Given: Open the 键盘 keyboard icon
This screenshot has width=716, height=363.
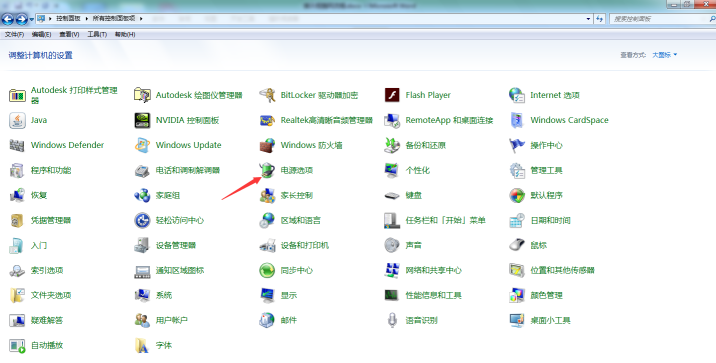Looking at the screenshot, I should tap(392, 195).
